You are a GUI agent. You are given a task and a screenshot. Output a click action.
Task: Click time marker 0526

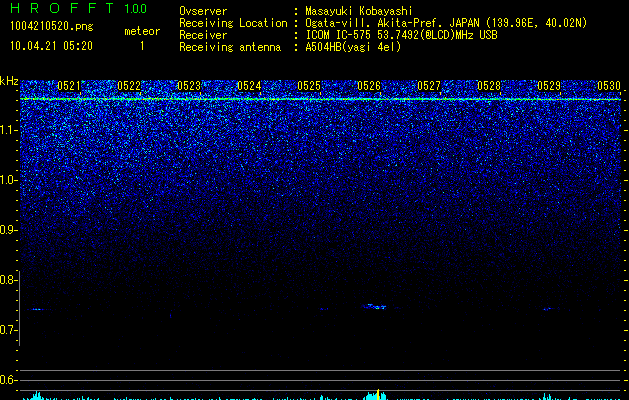pos(369,86)
